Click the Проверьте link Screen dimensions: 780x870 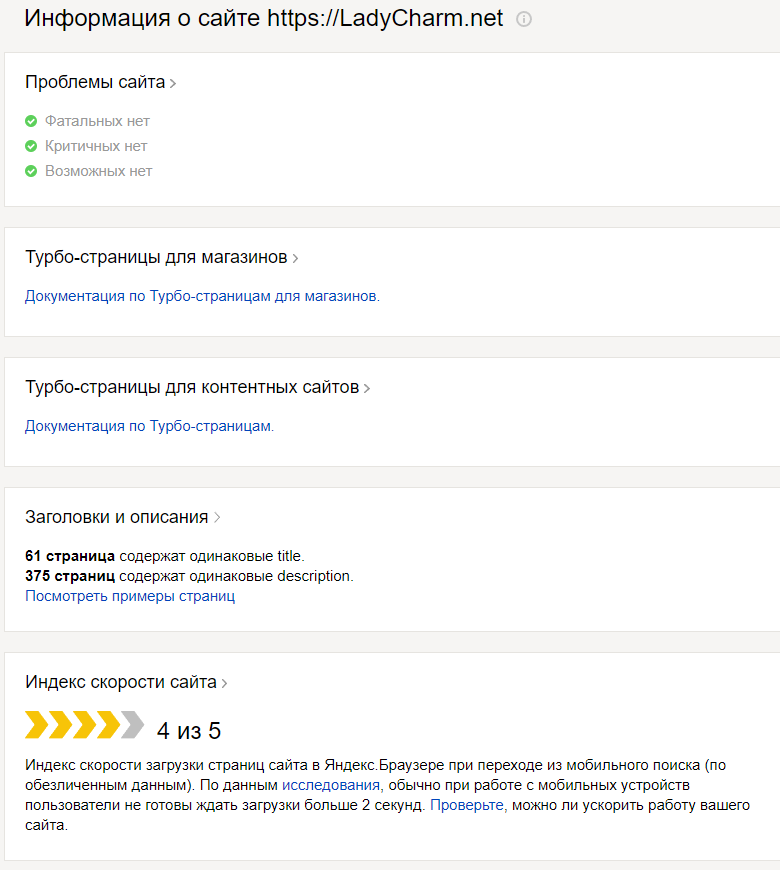point(467,805)
